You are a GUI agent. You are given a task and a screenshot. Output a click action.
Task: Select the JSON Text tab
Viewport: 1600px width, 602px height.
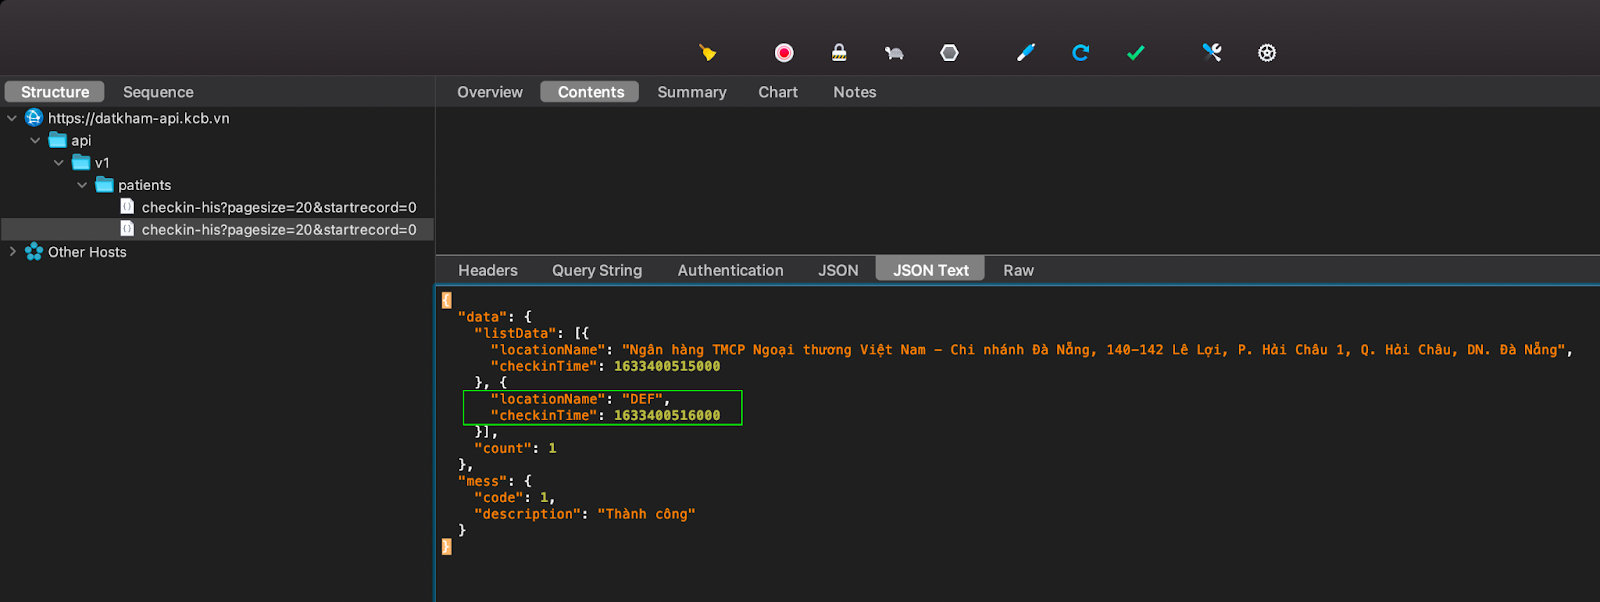click(931, 269)
